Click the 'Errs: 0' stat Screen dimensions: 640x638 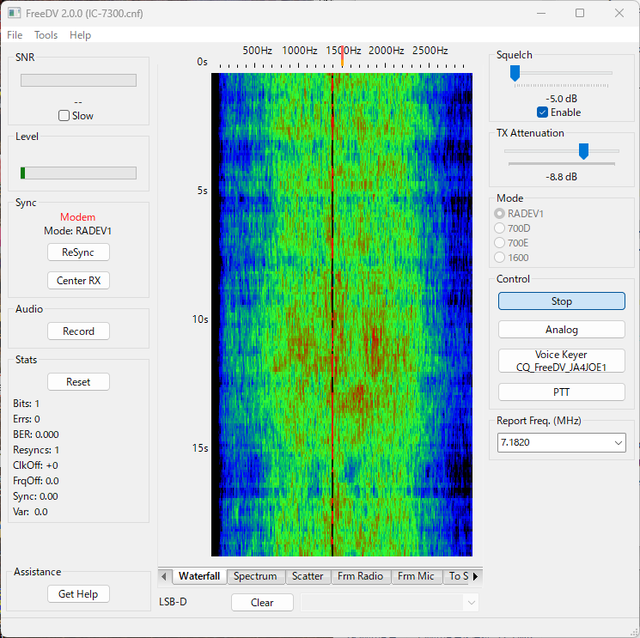[27, 419]
